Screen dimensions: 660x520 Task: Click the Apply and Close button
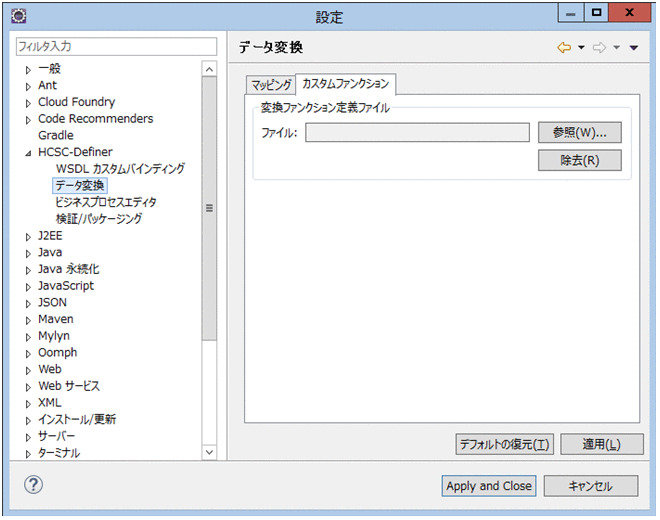(489, 486)
